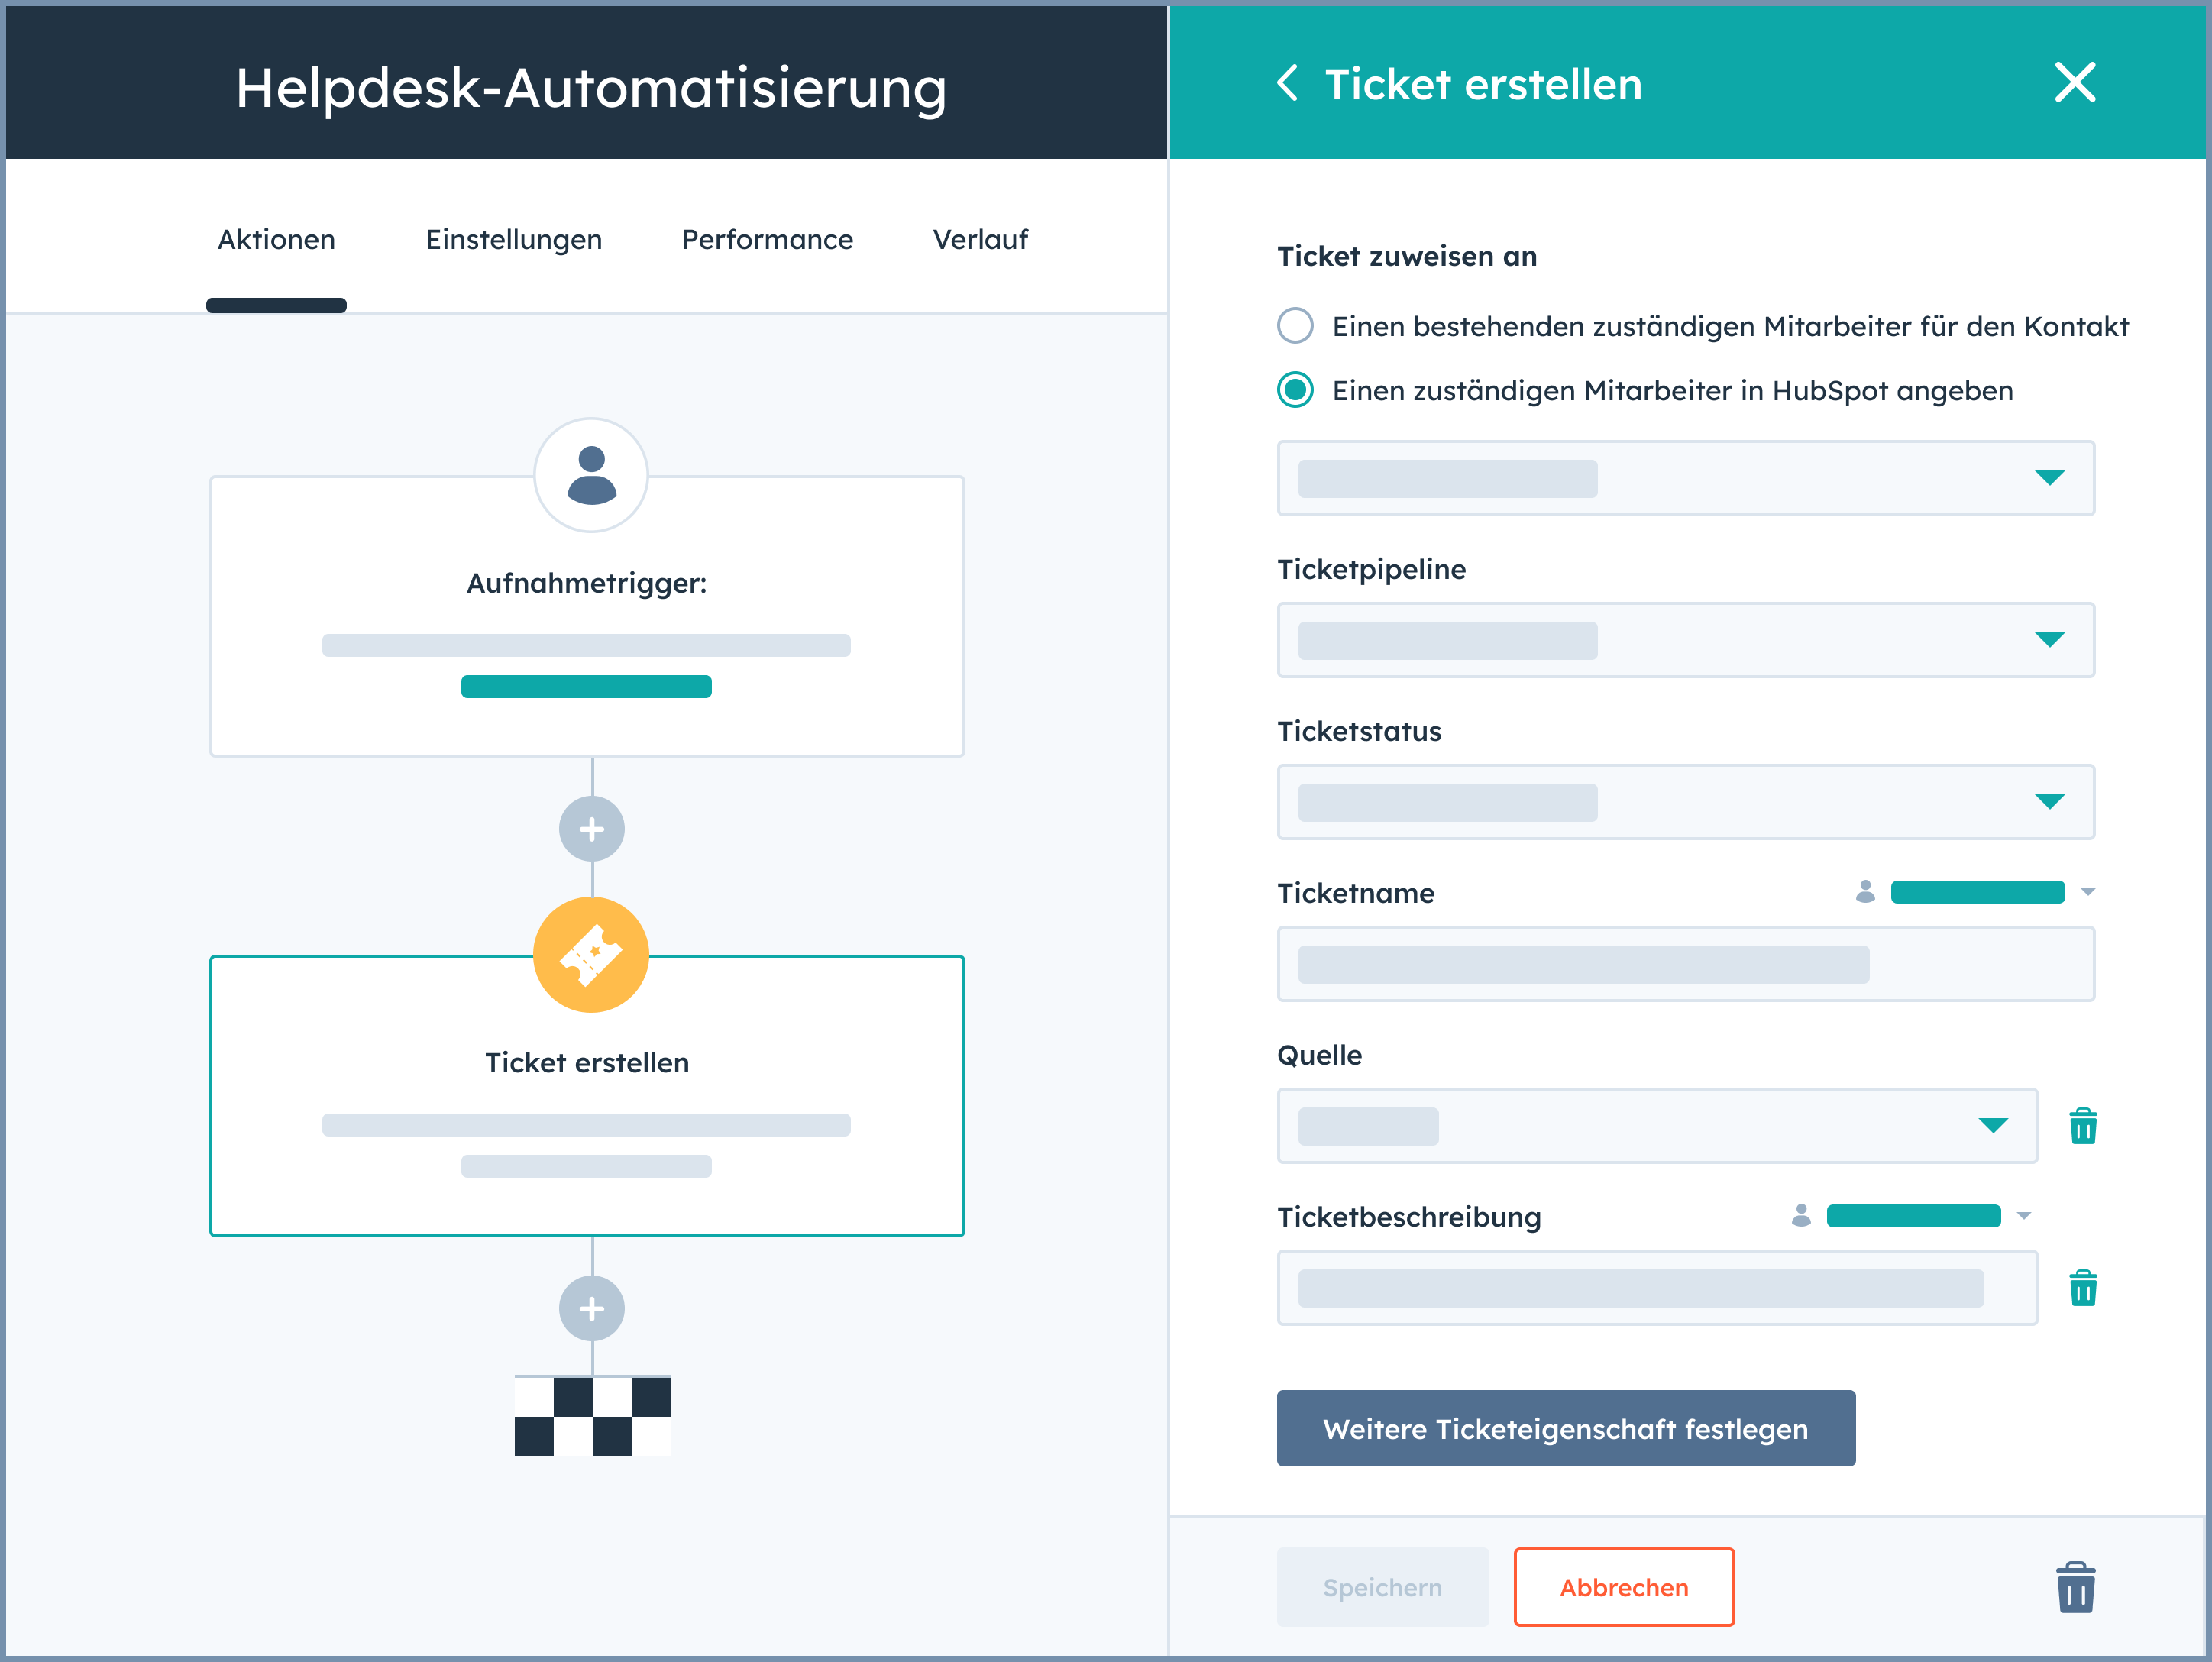Click the plus icon below the Ticket erstellen step

pyautogui.click(x=591, y=1308)
